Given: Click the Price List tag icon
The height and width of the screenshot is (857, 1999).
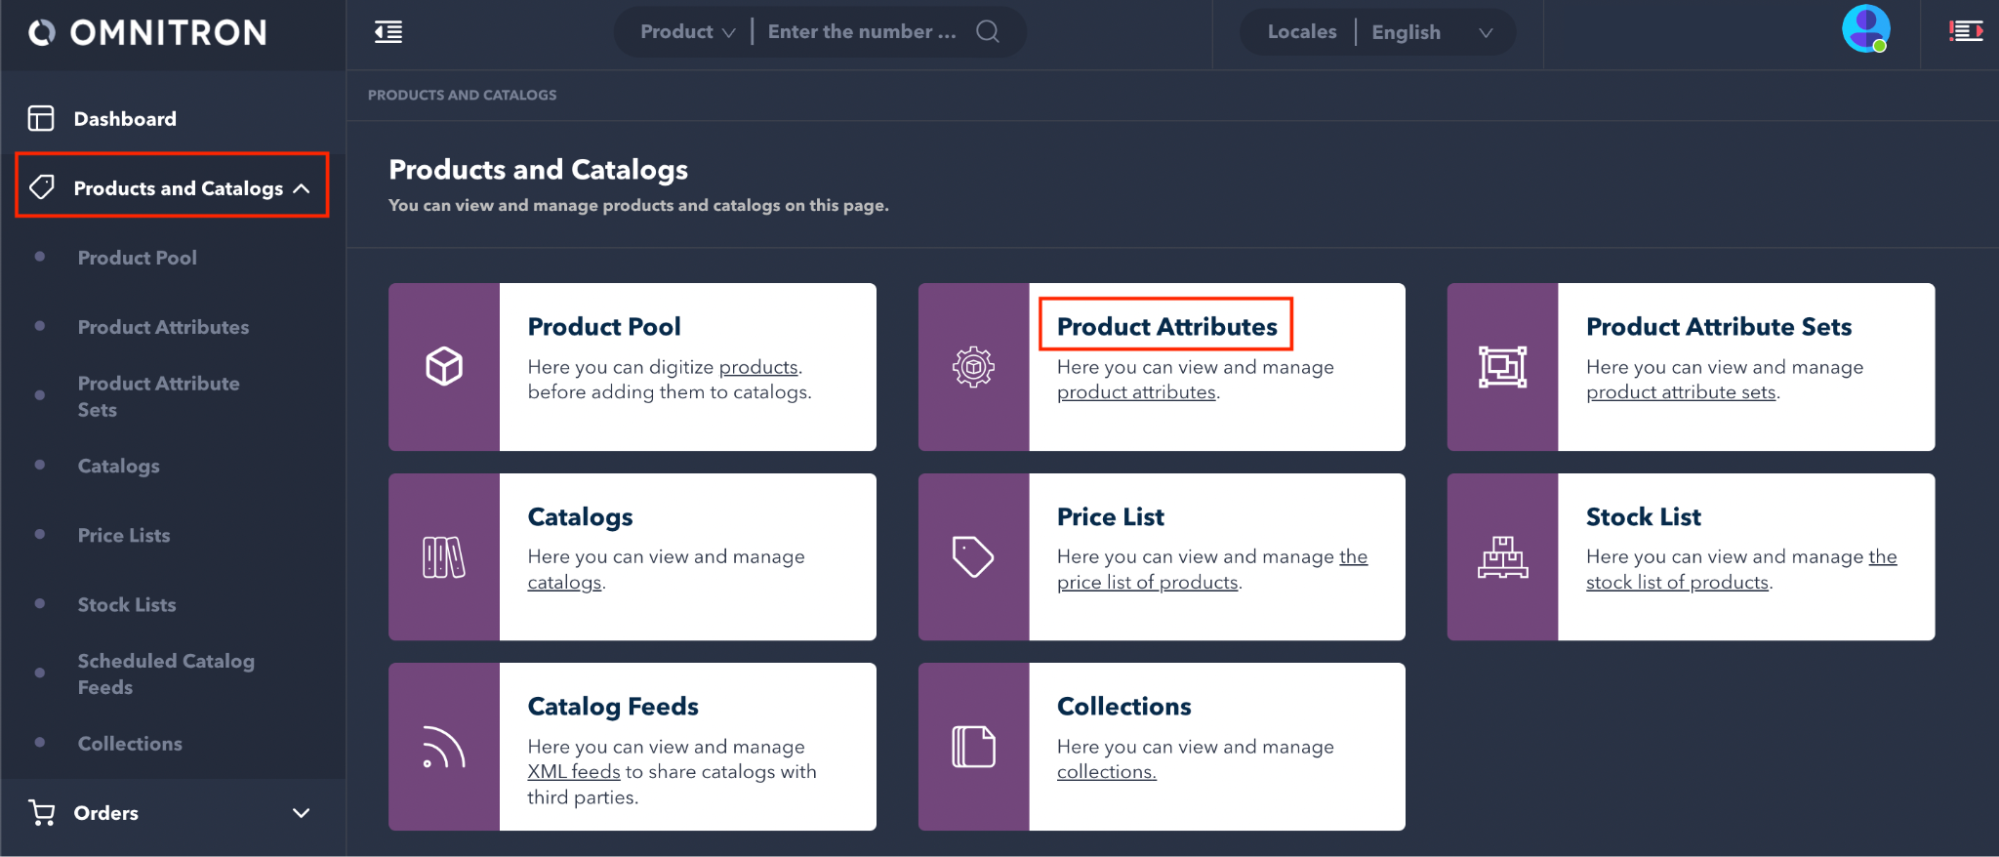Looking at the screenshot, I should [x=973, y=557].
